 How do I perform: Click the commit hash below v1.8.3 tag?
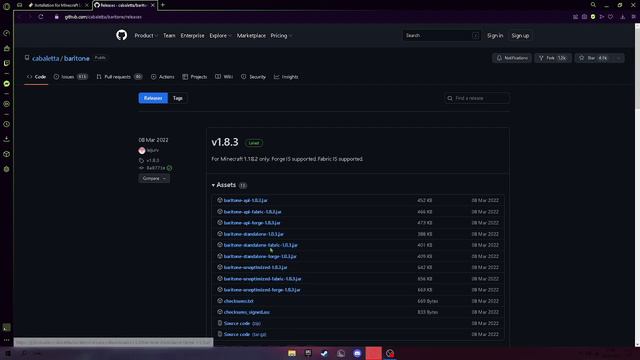click(x=156, y=168)
